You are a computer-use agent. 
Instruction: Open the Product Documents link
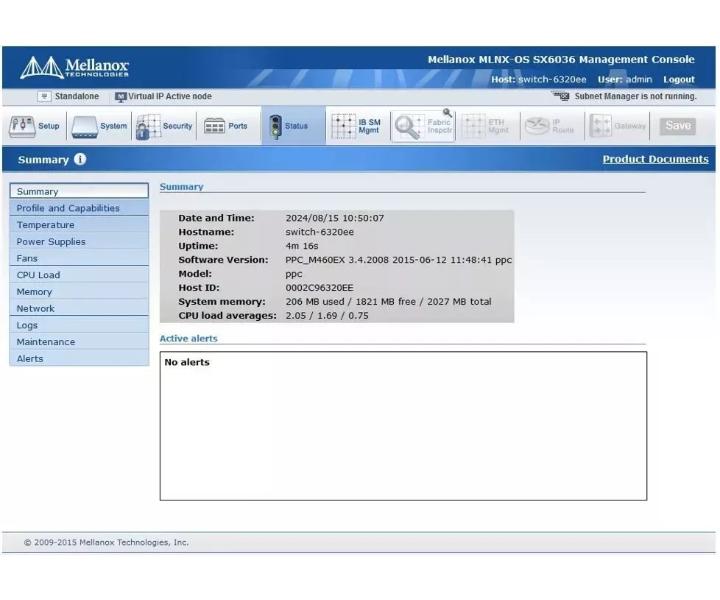[x=655, y=159]
